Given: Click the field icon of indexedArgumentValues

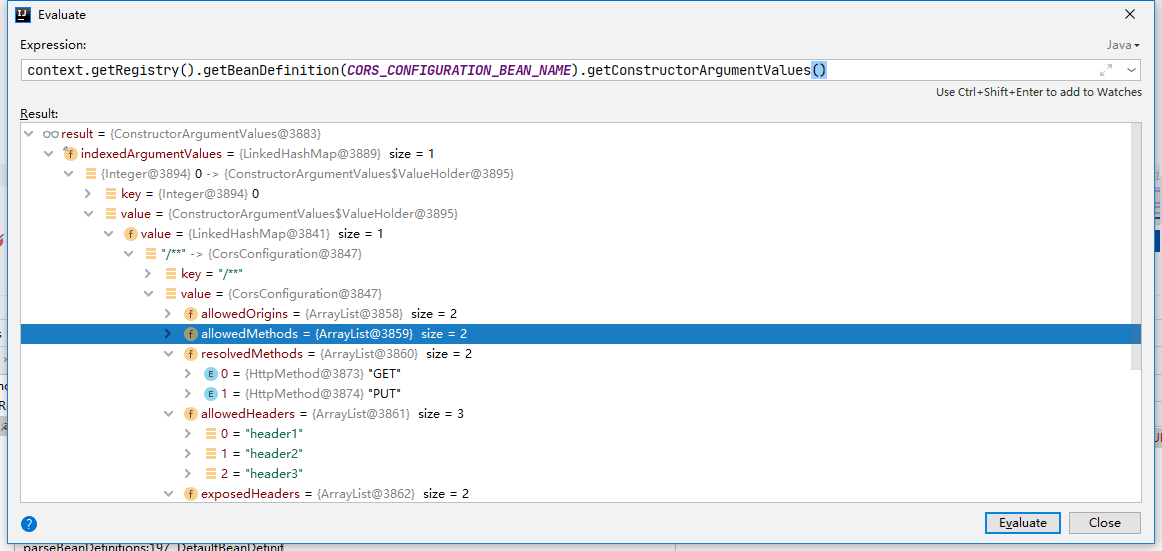Looking at the screenshot, I should click(70, 154).
